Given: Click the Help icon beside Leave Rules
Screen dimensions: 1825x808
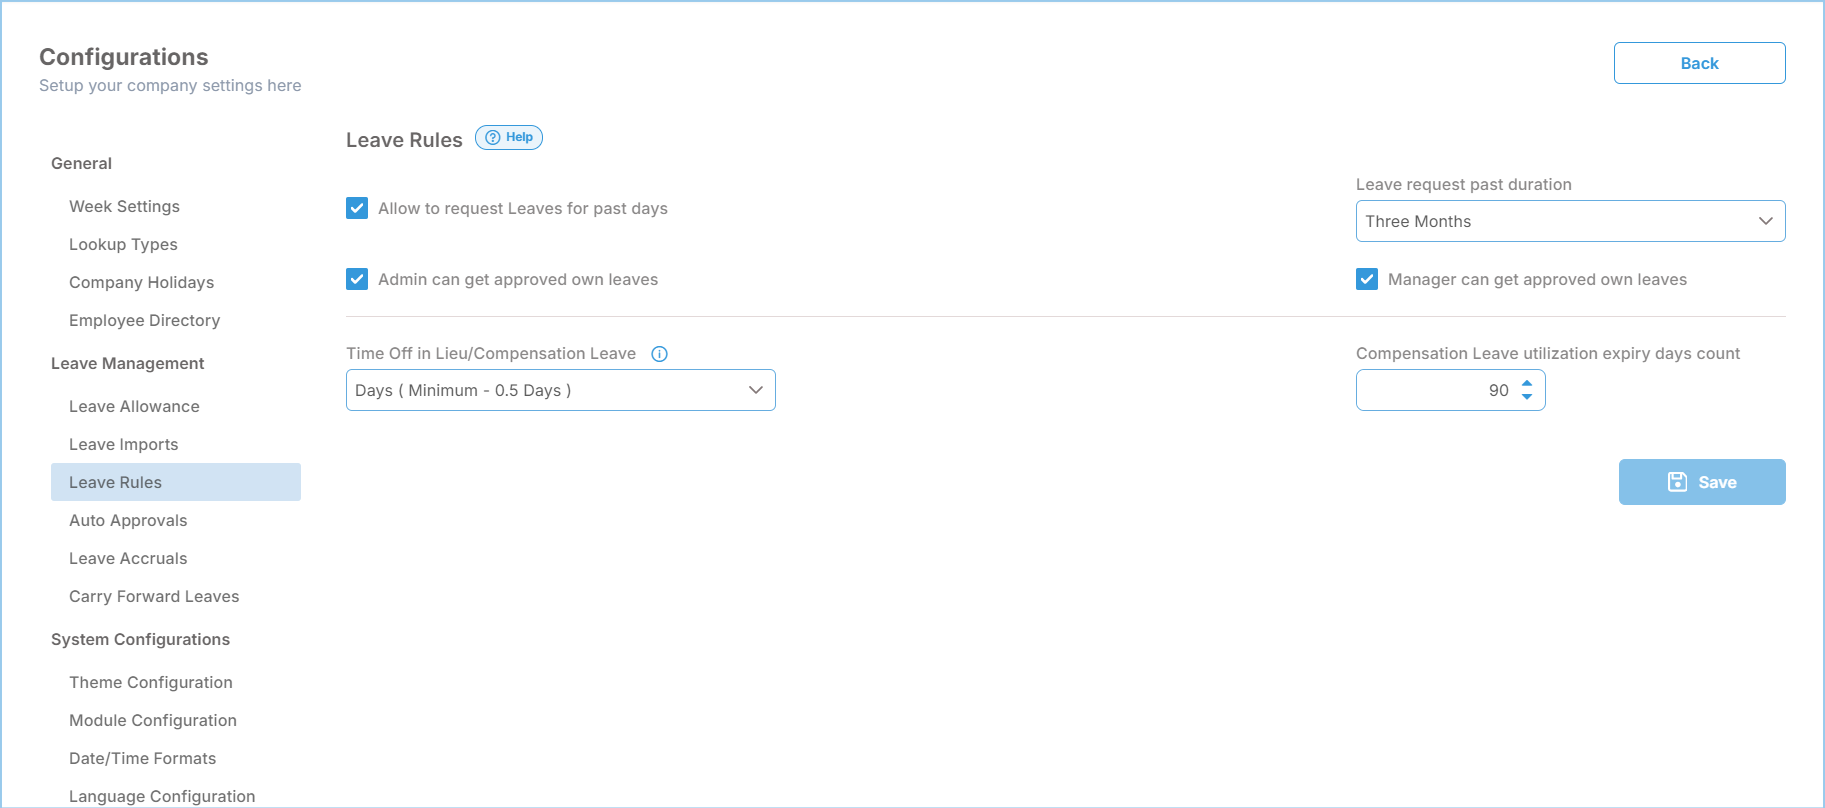Looking at the screenshot, I should [x=508, y=138].
